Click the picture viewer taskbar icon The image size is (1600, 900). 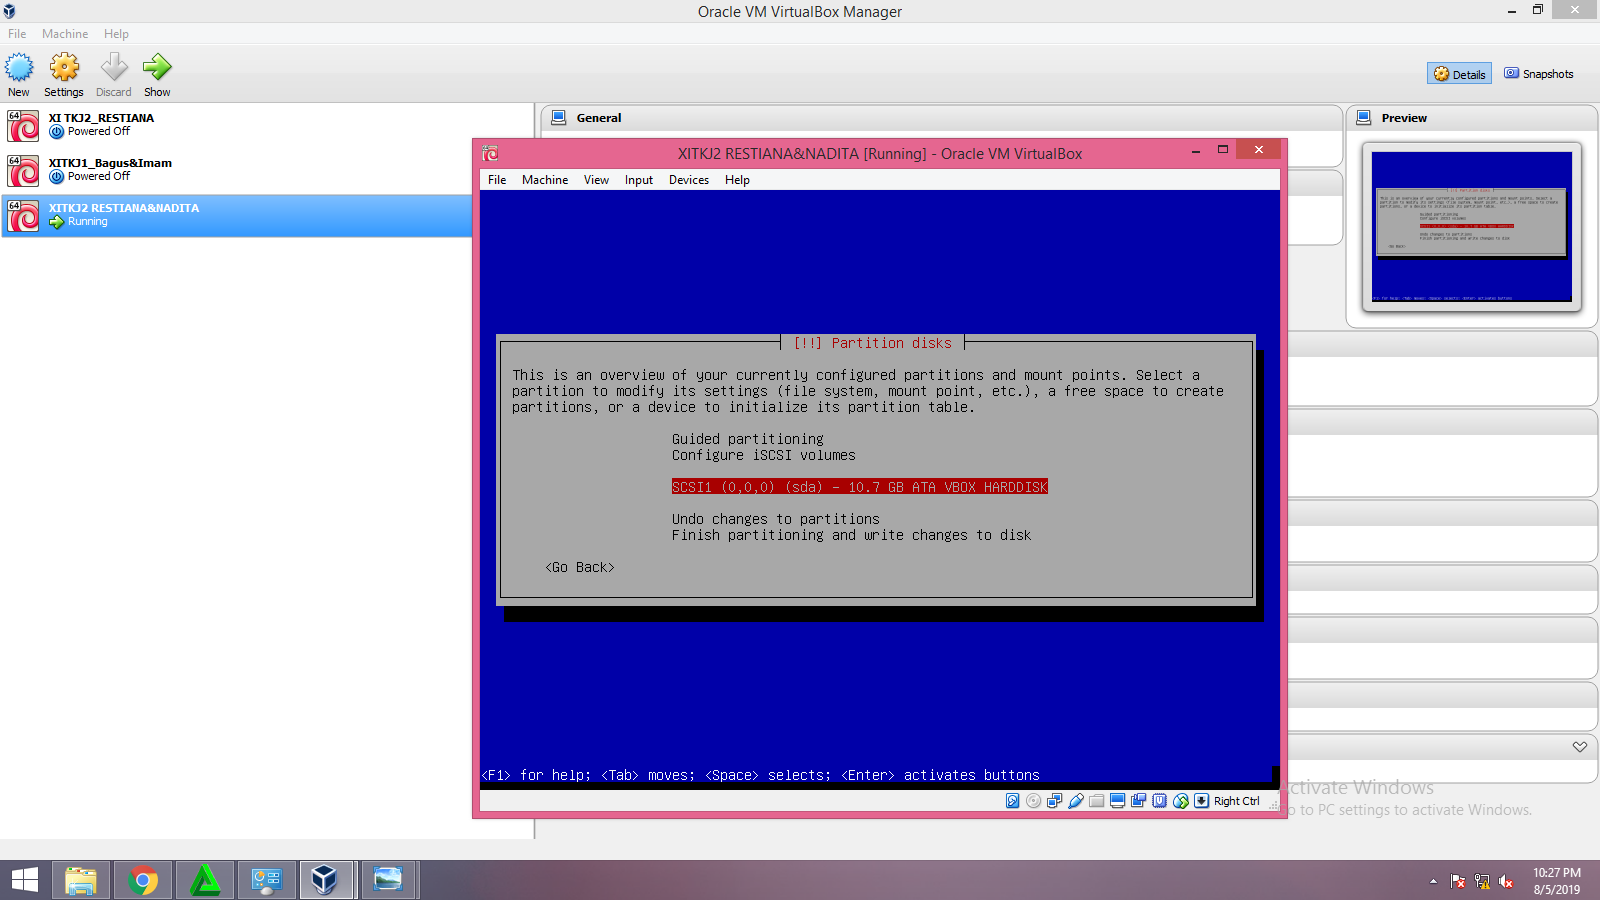pyautogui.click(x=388, y=880)
